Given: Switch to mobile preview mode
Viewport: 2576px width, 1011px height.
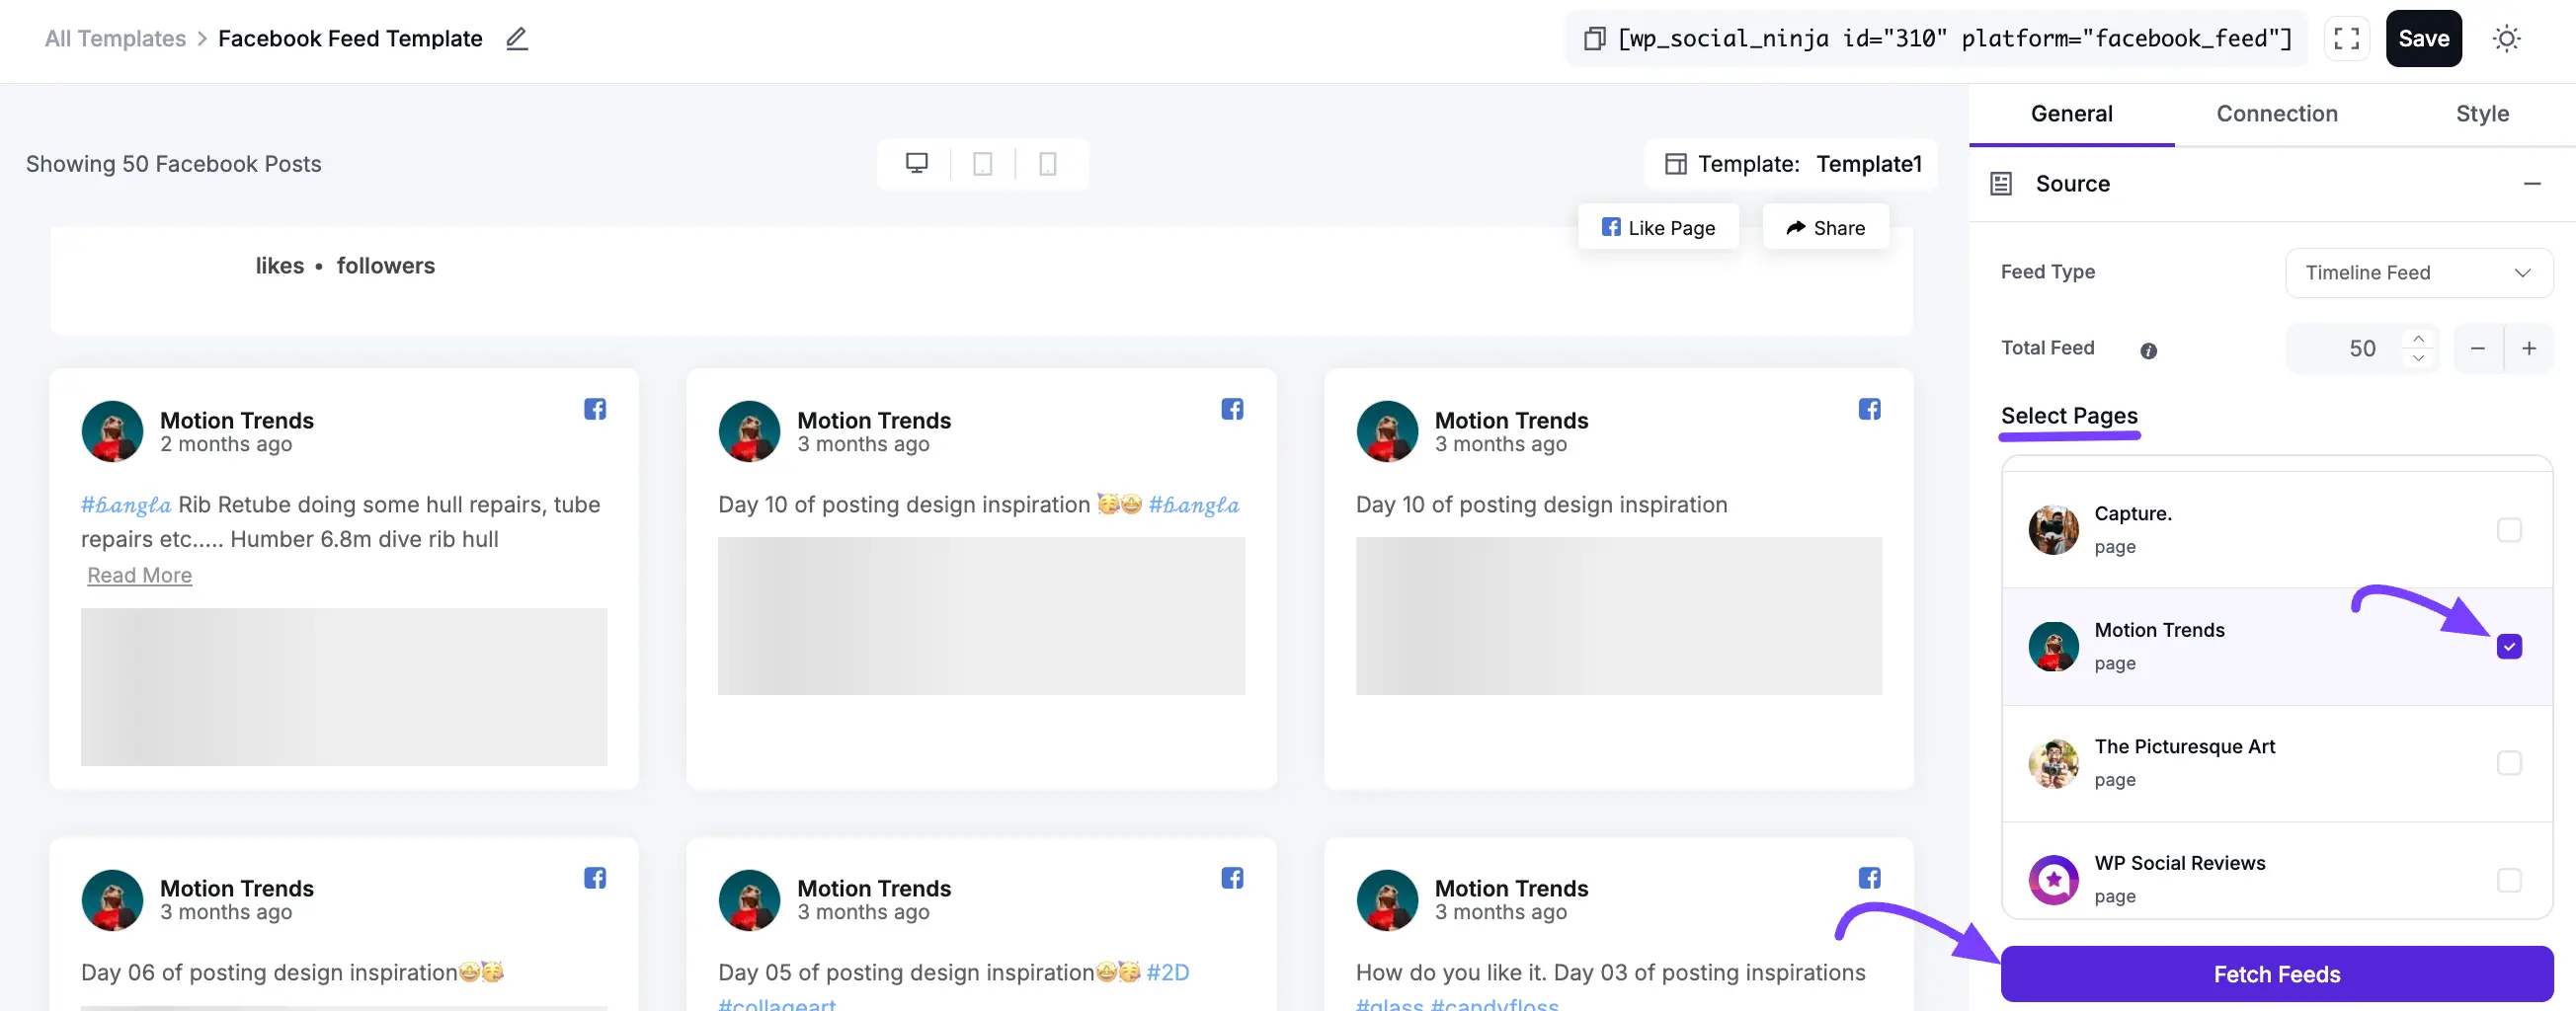Looking at the screenshot, I should 1047,163.
